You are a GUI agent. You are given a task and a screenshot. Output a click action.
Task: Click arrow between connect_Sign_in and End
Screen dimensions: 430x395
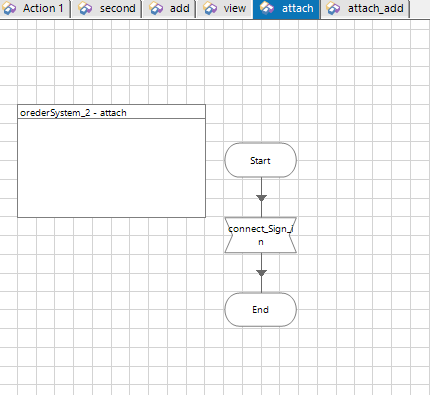(x=261, y=273)
